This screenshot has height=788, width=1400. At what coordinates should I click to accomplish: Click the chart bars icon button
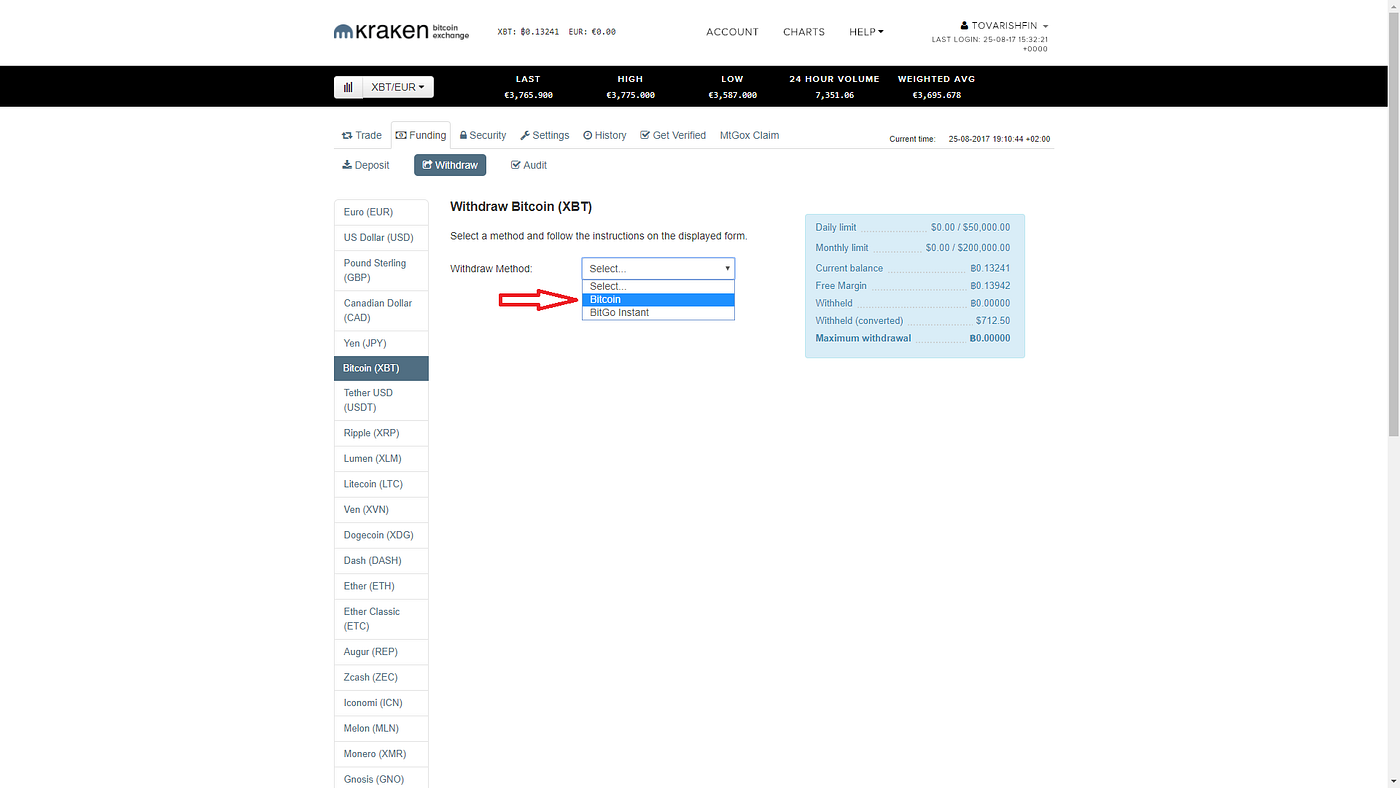point(348,87)
